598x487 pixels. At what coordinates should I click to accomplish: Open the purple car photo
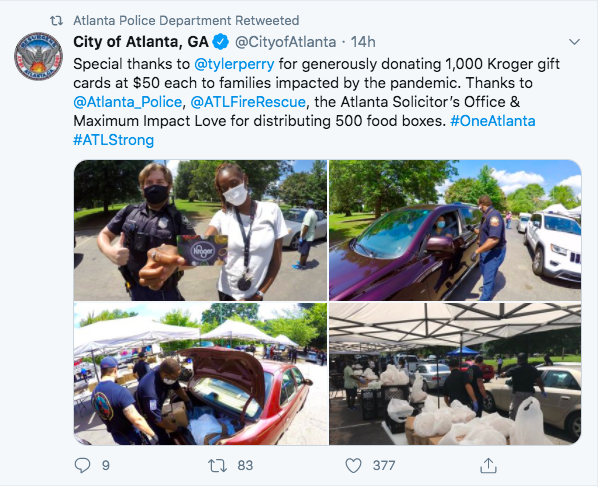click(x=455, y=230)
